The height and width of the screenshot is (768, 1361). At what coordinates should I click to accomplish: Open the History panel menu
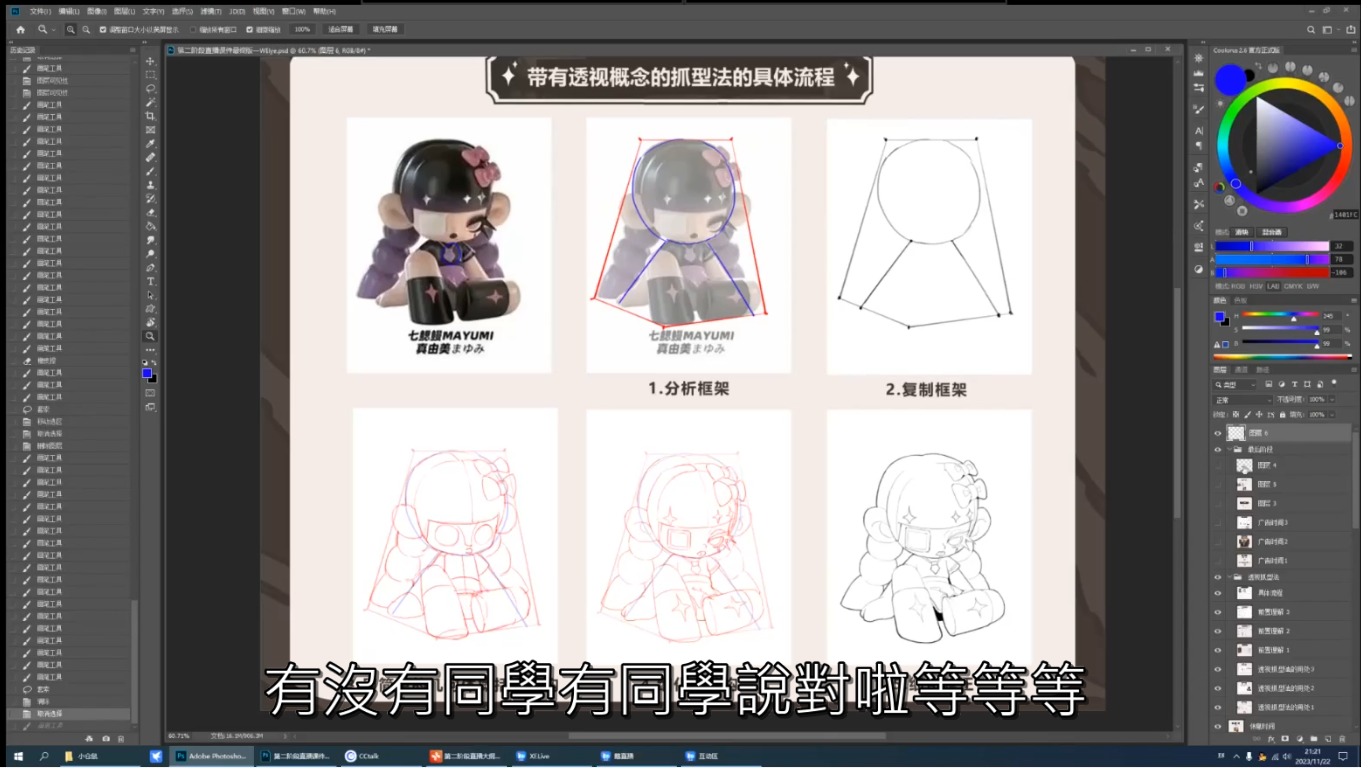coord(131,50)
